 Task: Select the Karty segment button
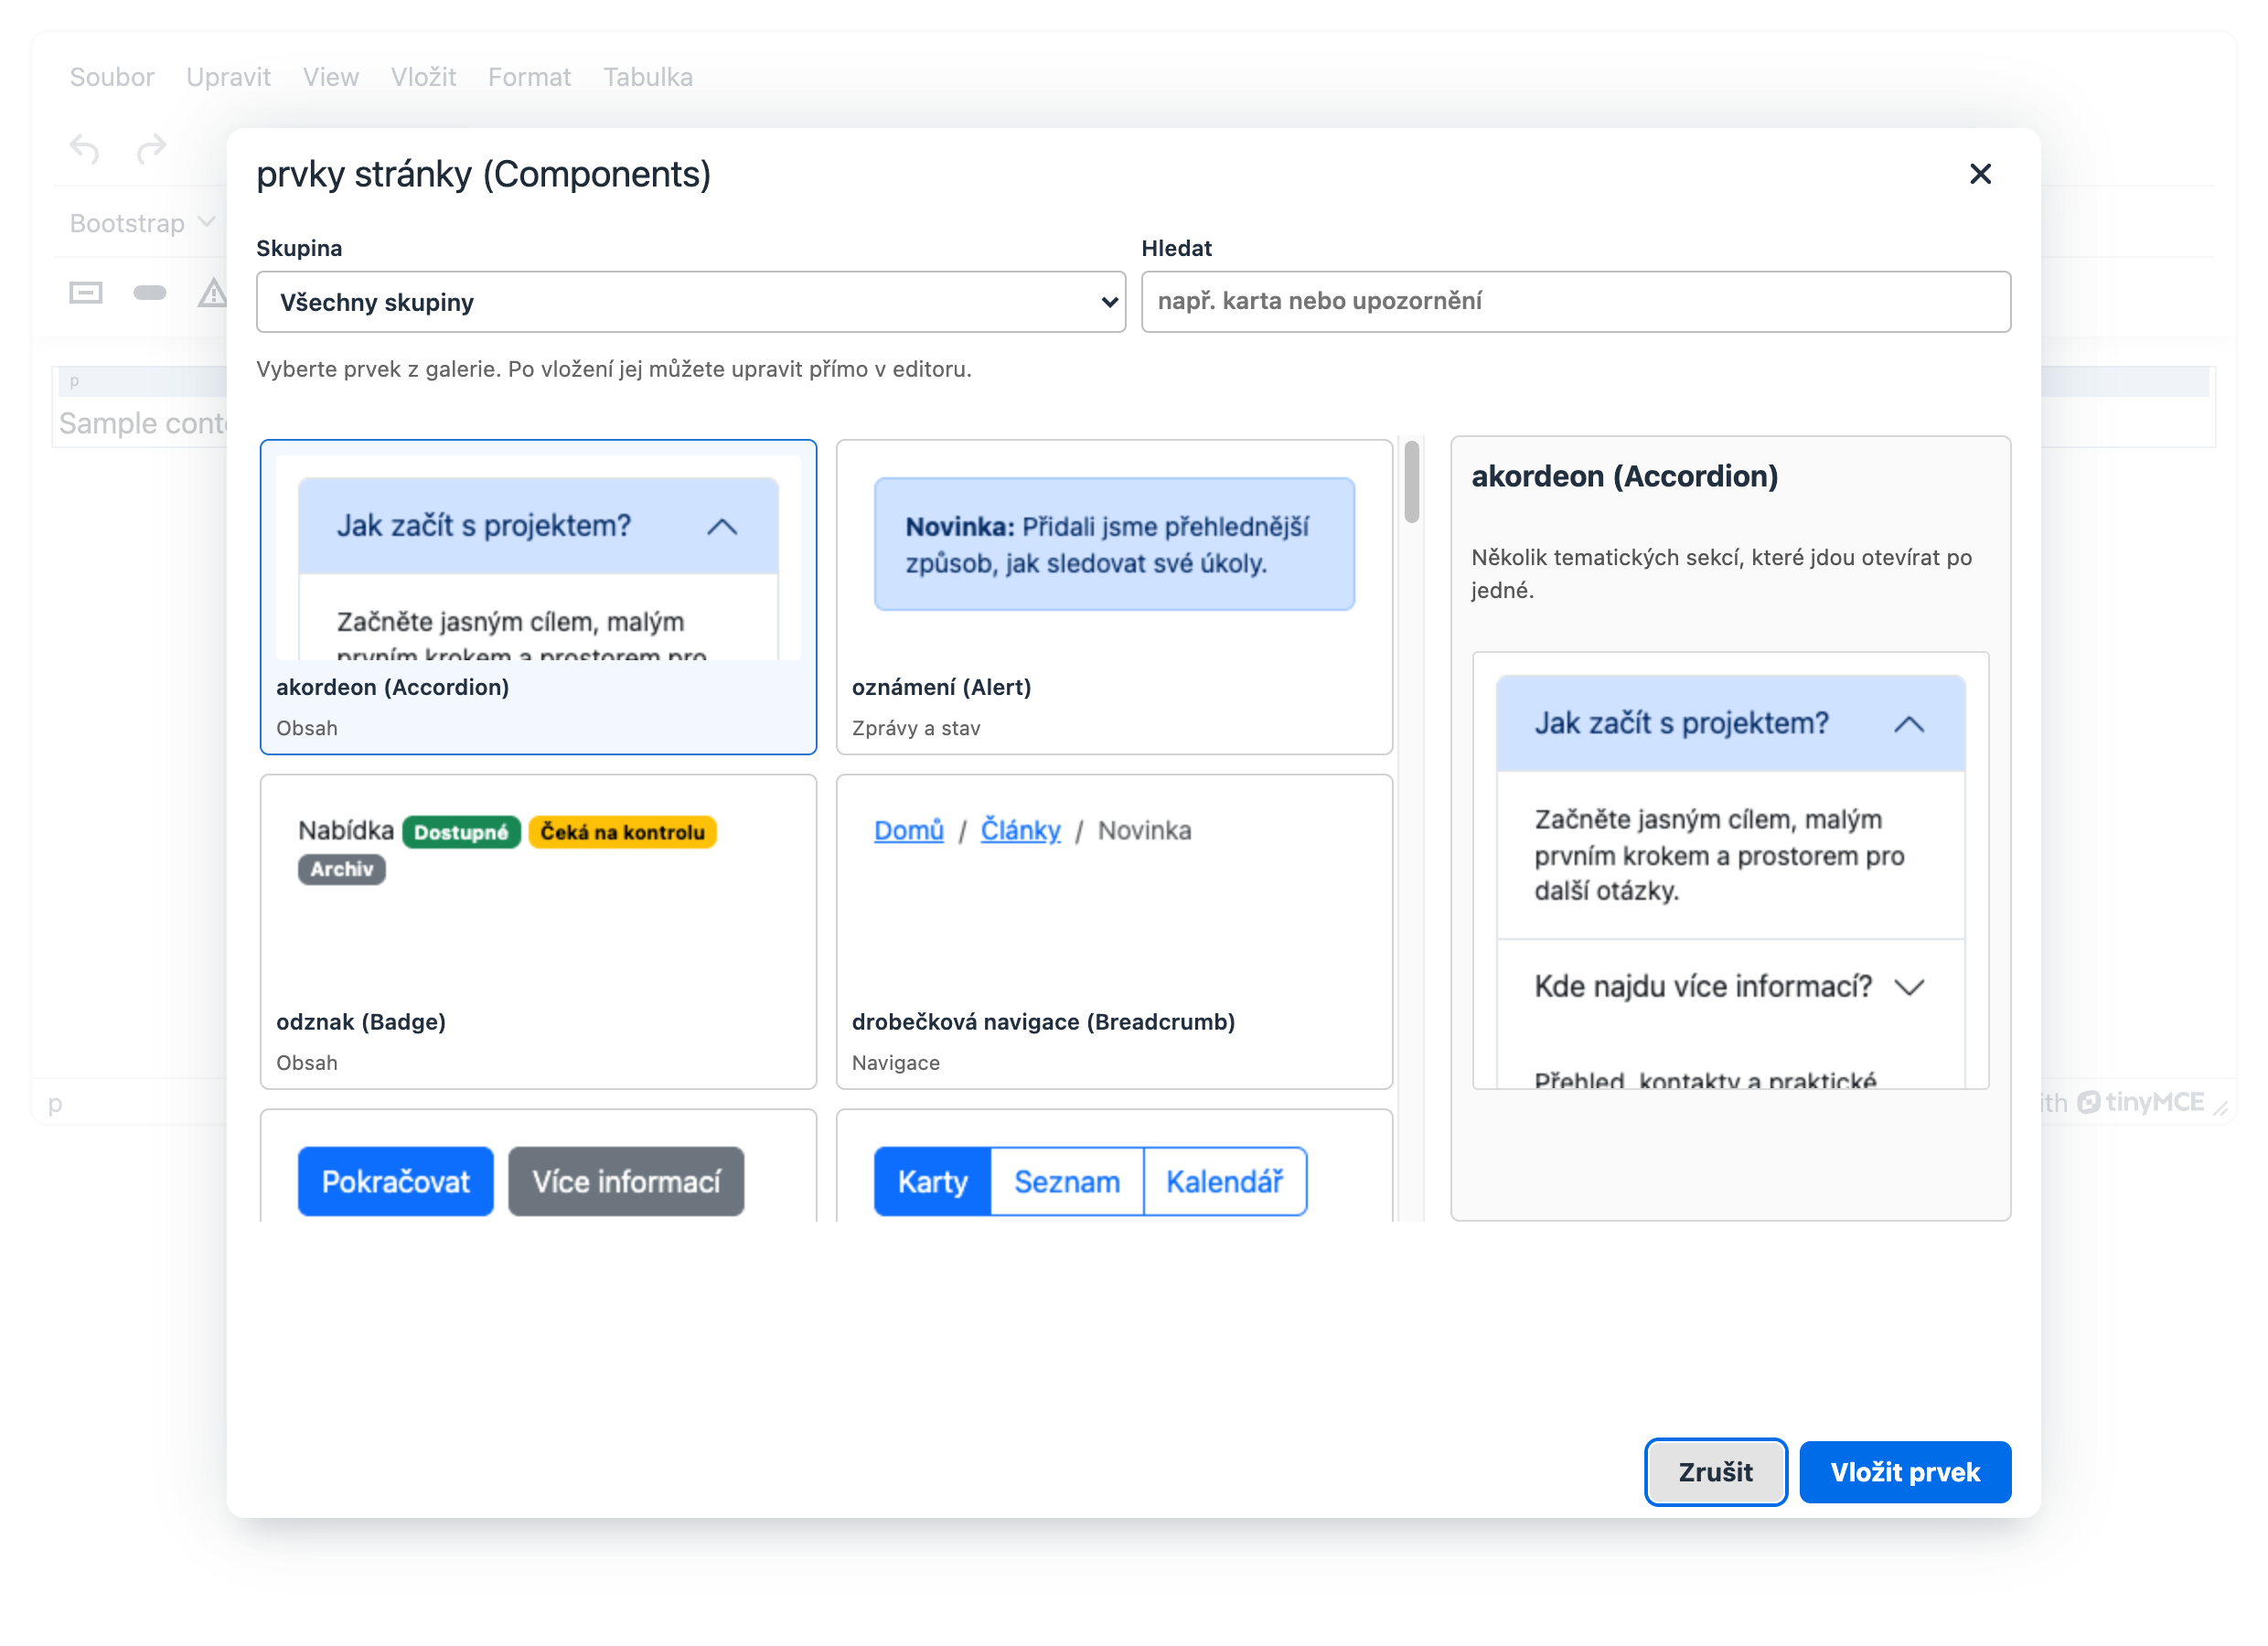click(x=932, y=1182)
